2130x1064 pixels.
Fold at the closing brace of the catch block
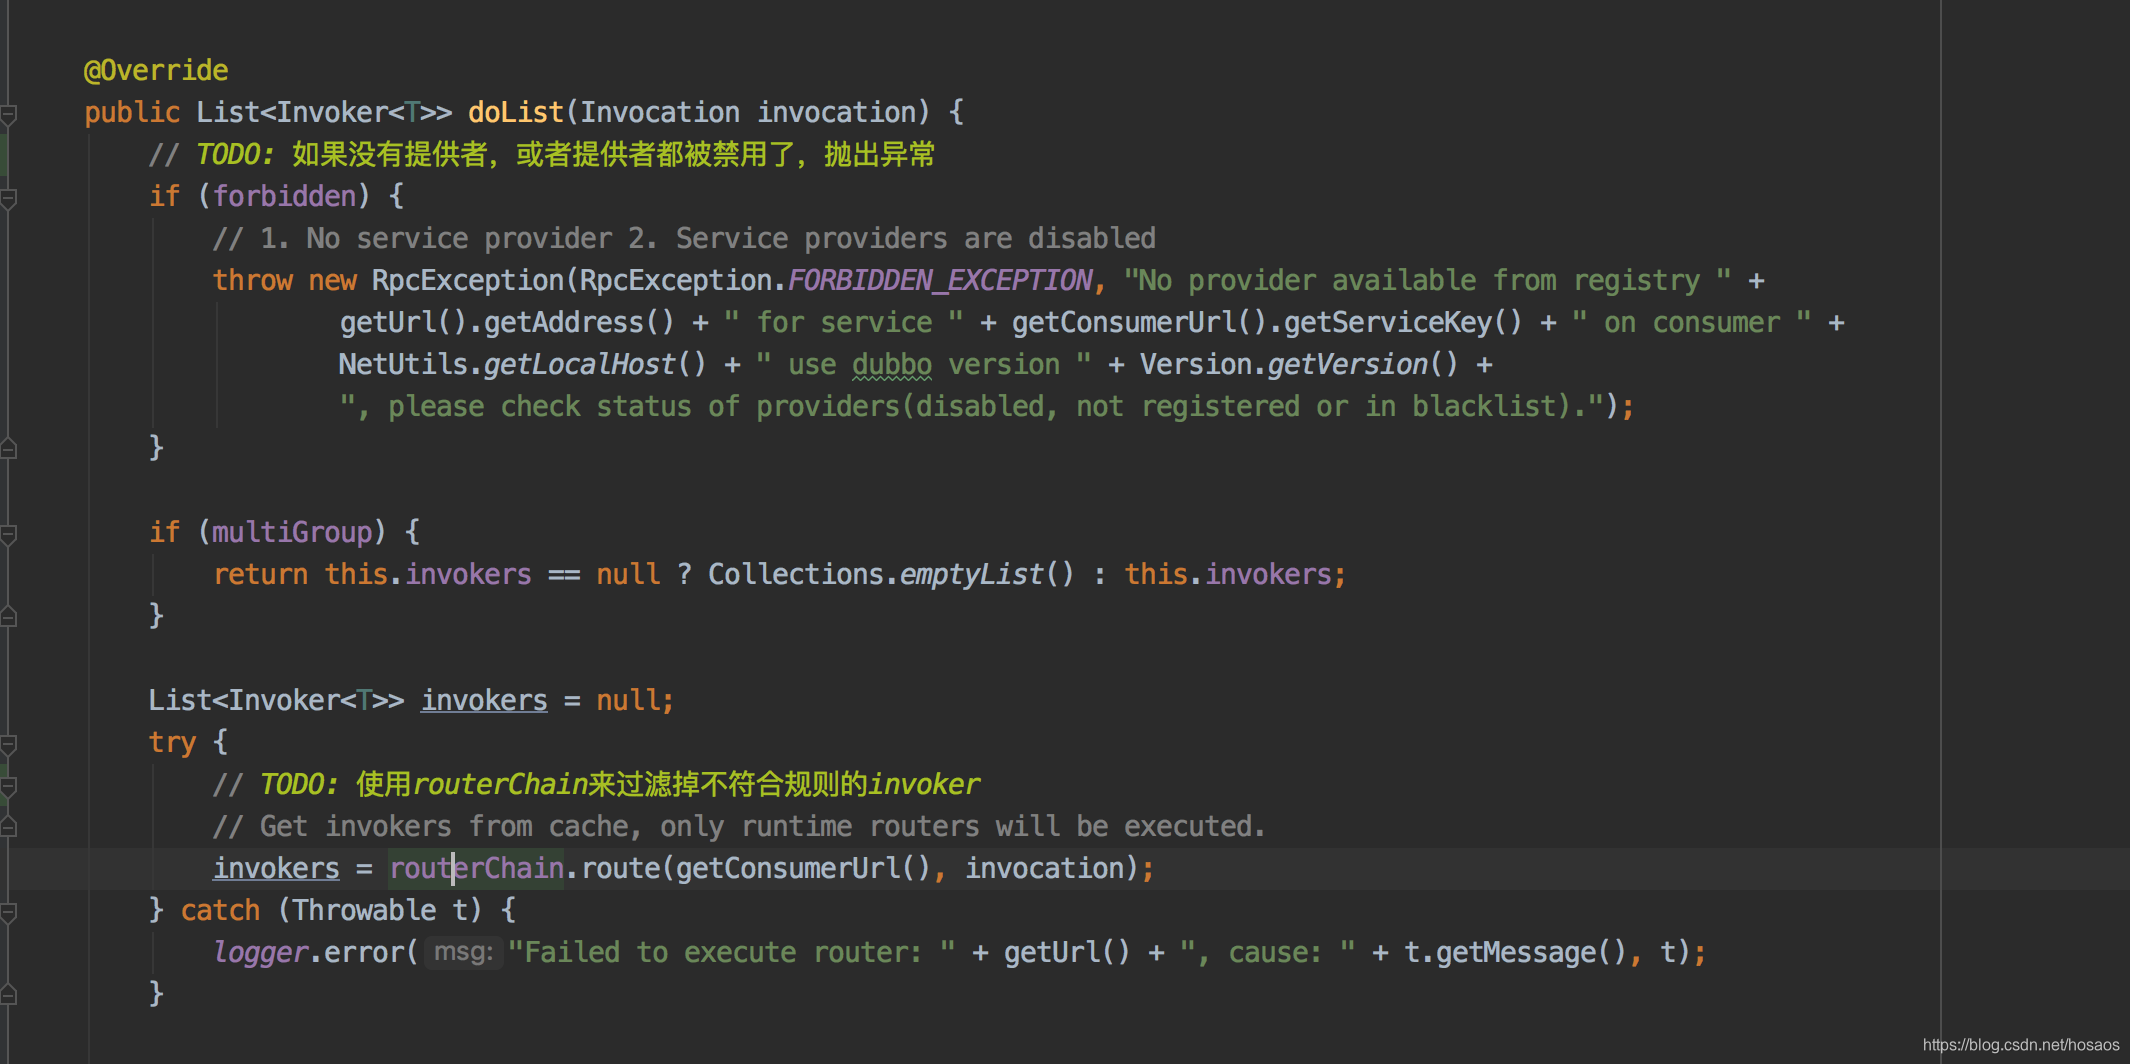click(8, 995)
